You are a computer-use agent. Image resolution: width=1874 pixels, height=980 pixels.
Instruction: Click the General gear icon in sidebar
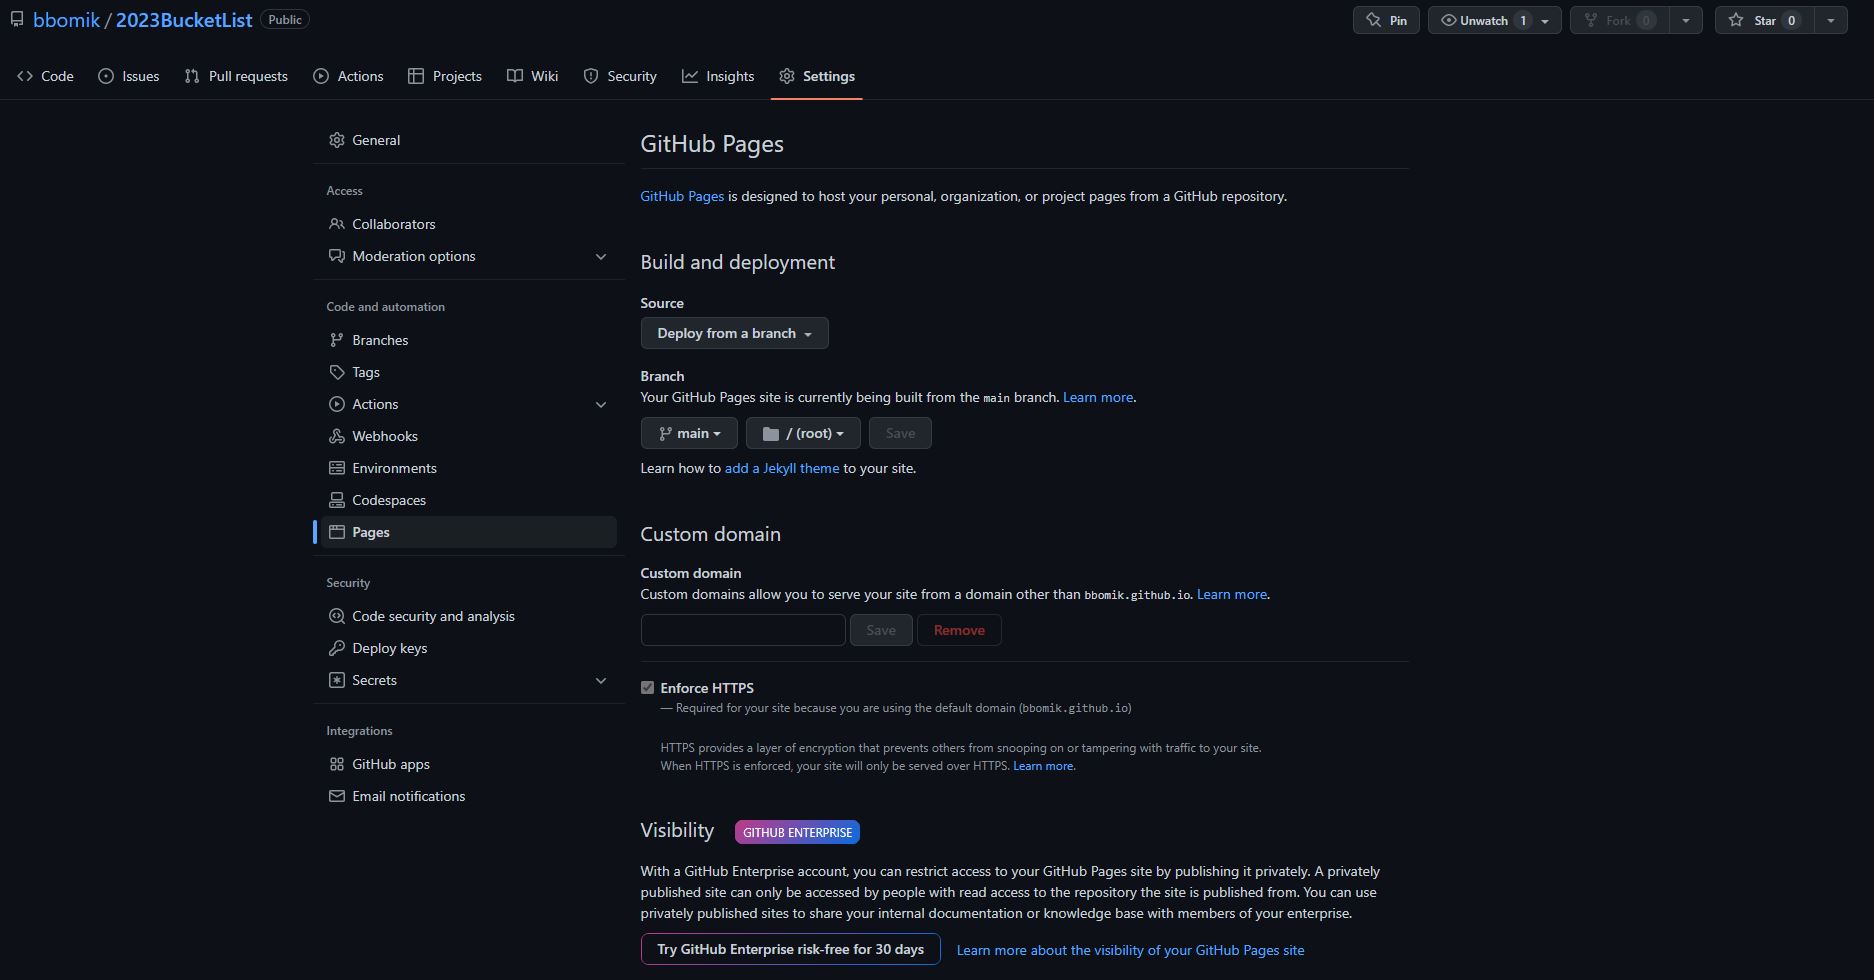[337, 140]
